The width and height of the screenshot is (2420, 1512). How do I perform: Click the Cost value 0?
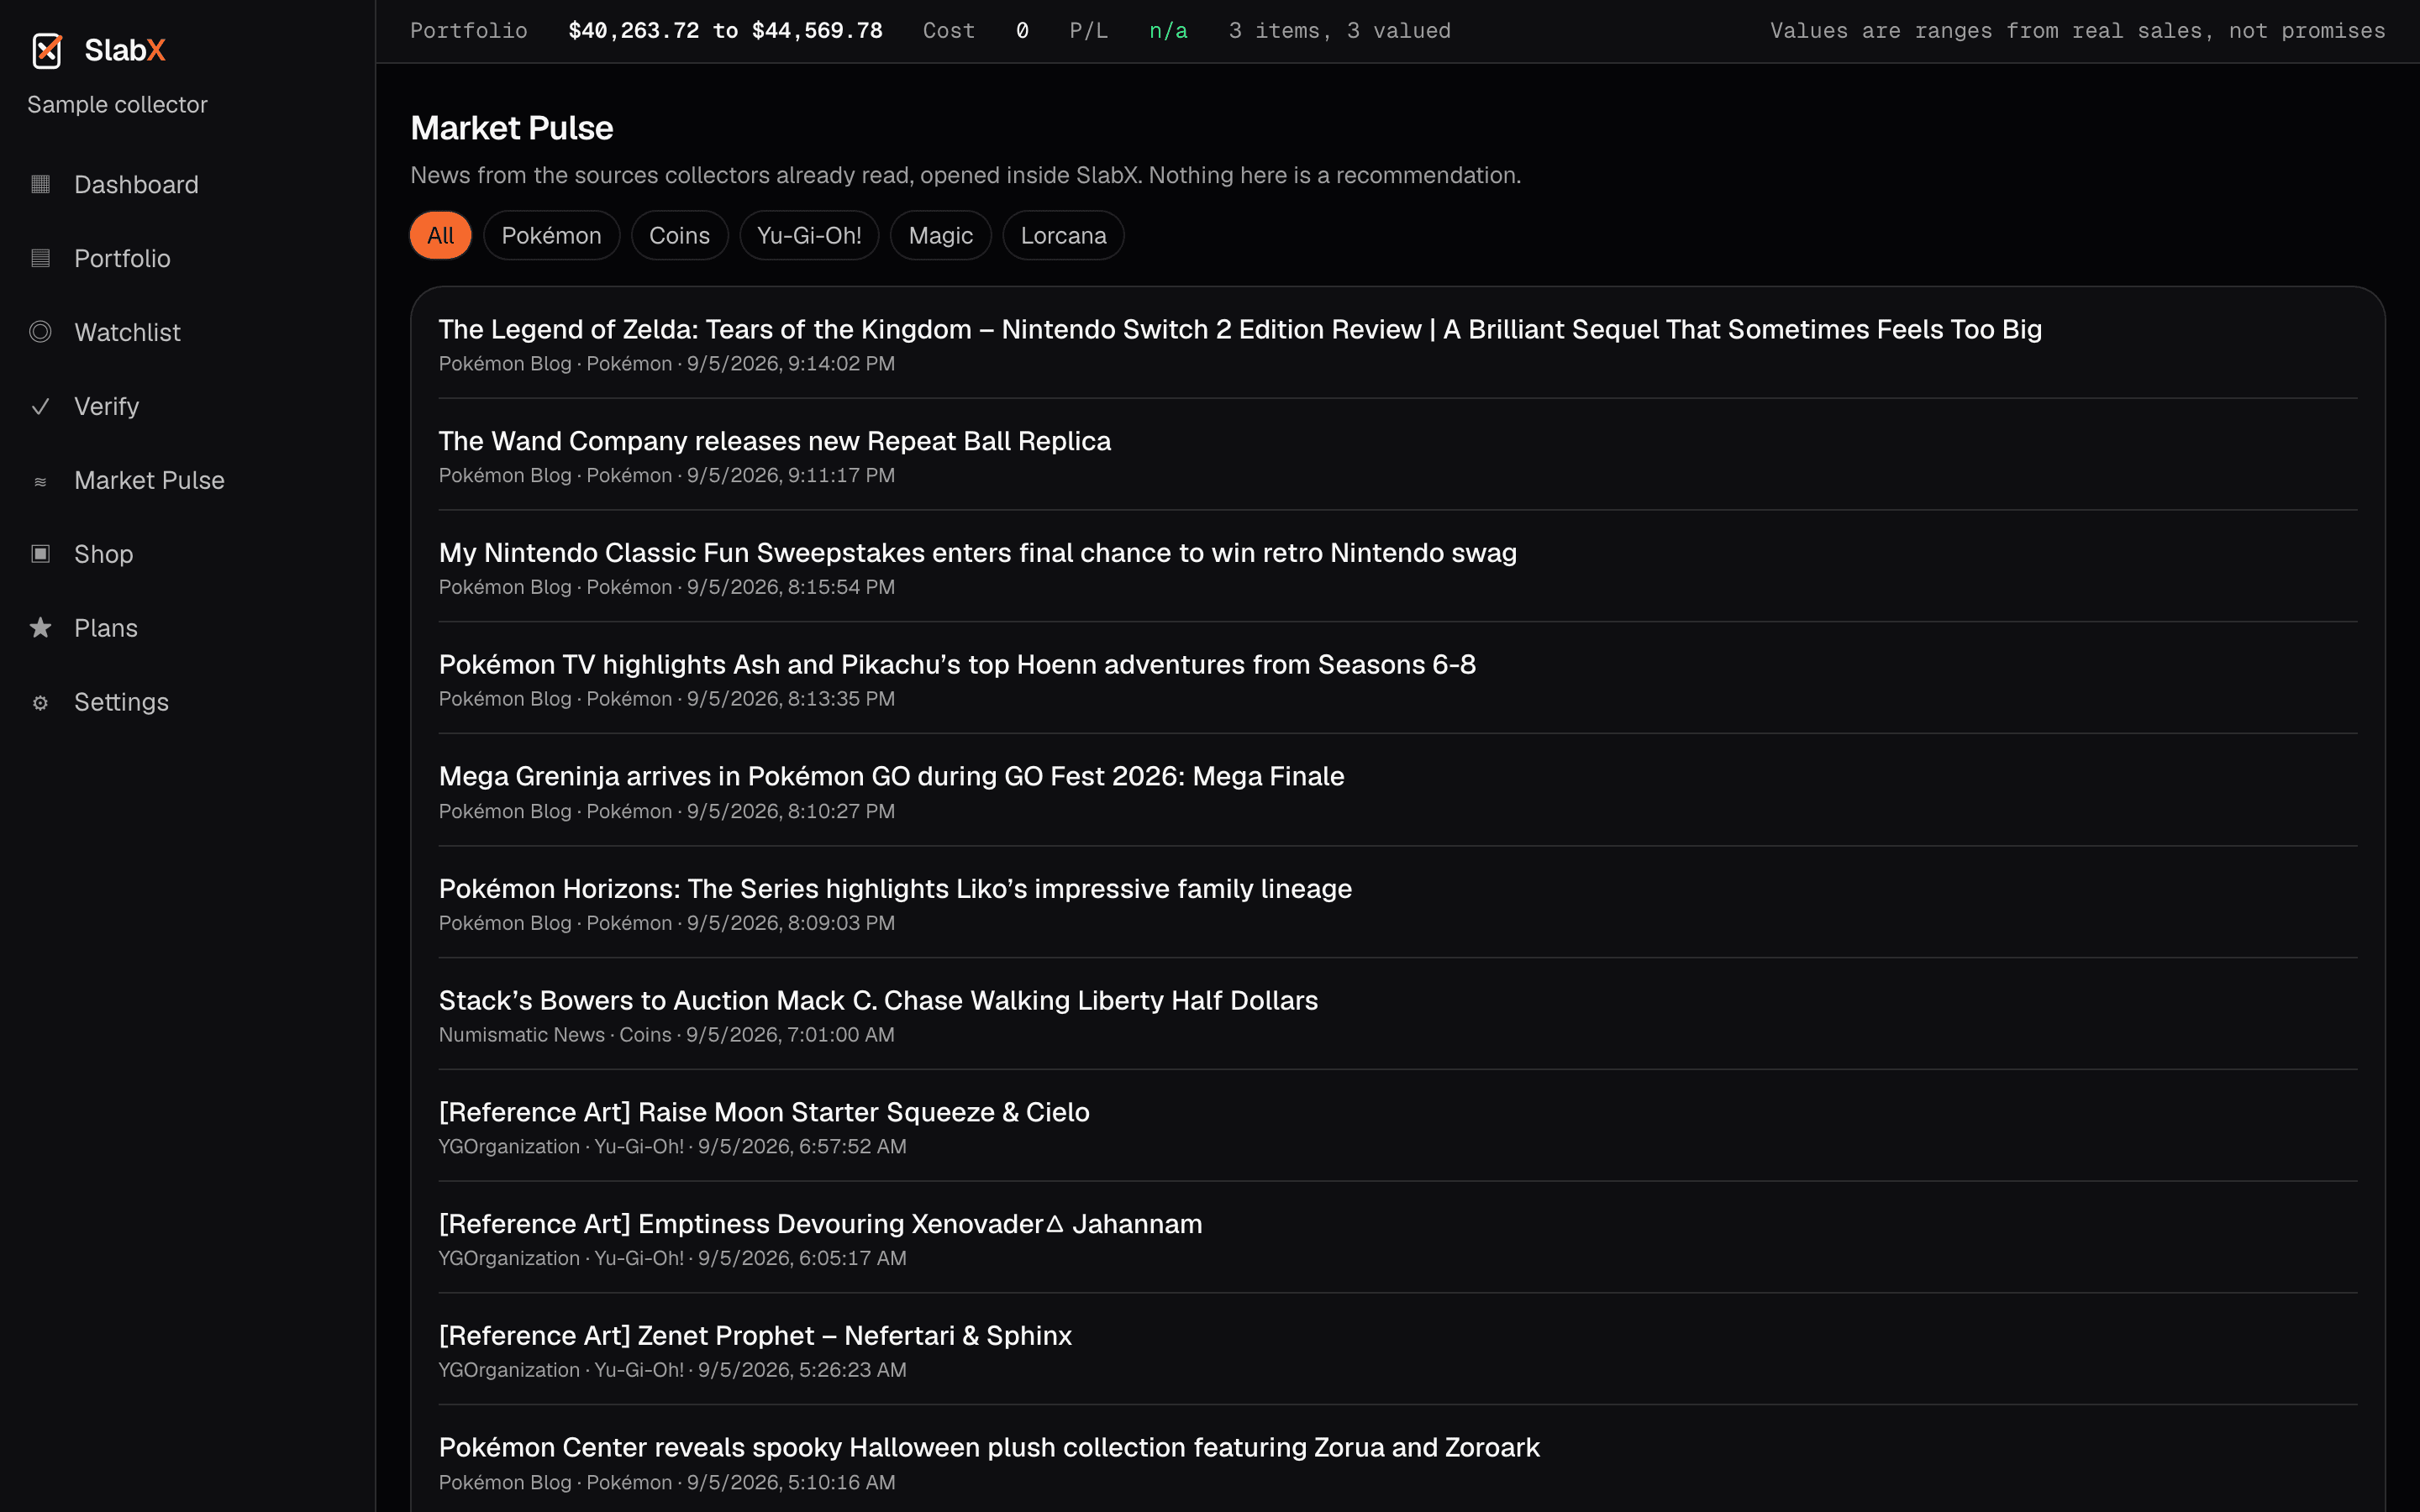coord(1022,31)
